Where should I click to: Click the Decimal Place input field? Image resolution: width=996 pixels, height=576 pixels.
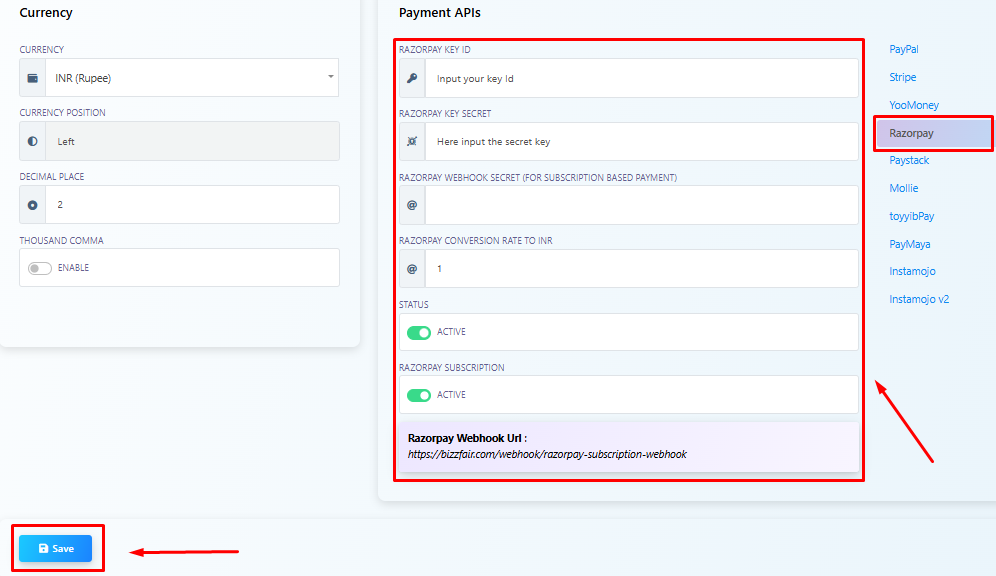192,204
